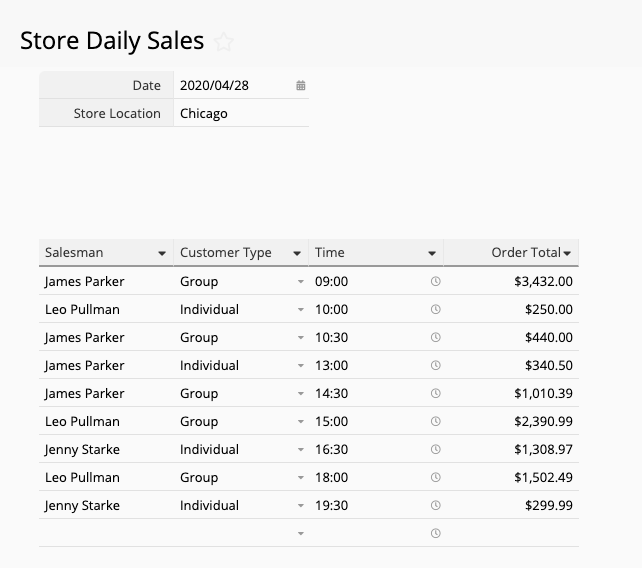
Task: Open clock picker for 14:30 row
Action: coord(436,393)
